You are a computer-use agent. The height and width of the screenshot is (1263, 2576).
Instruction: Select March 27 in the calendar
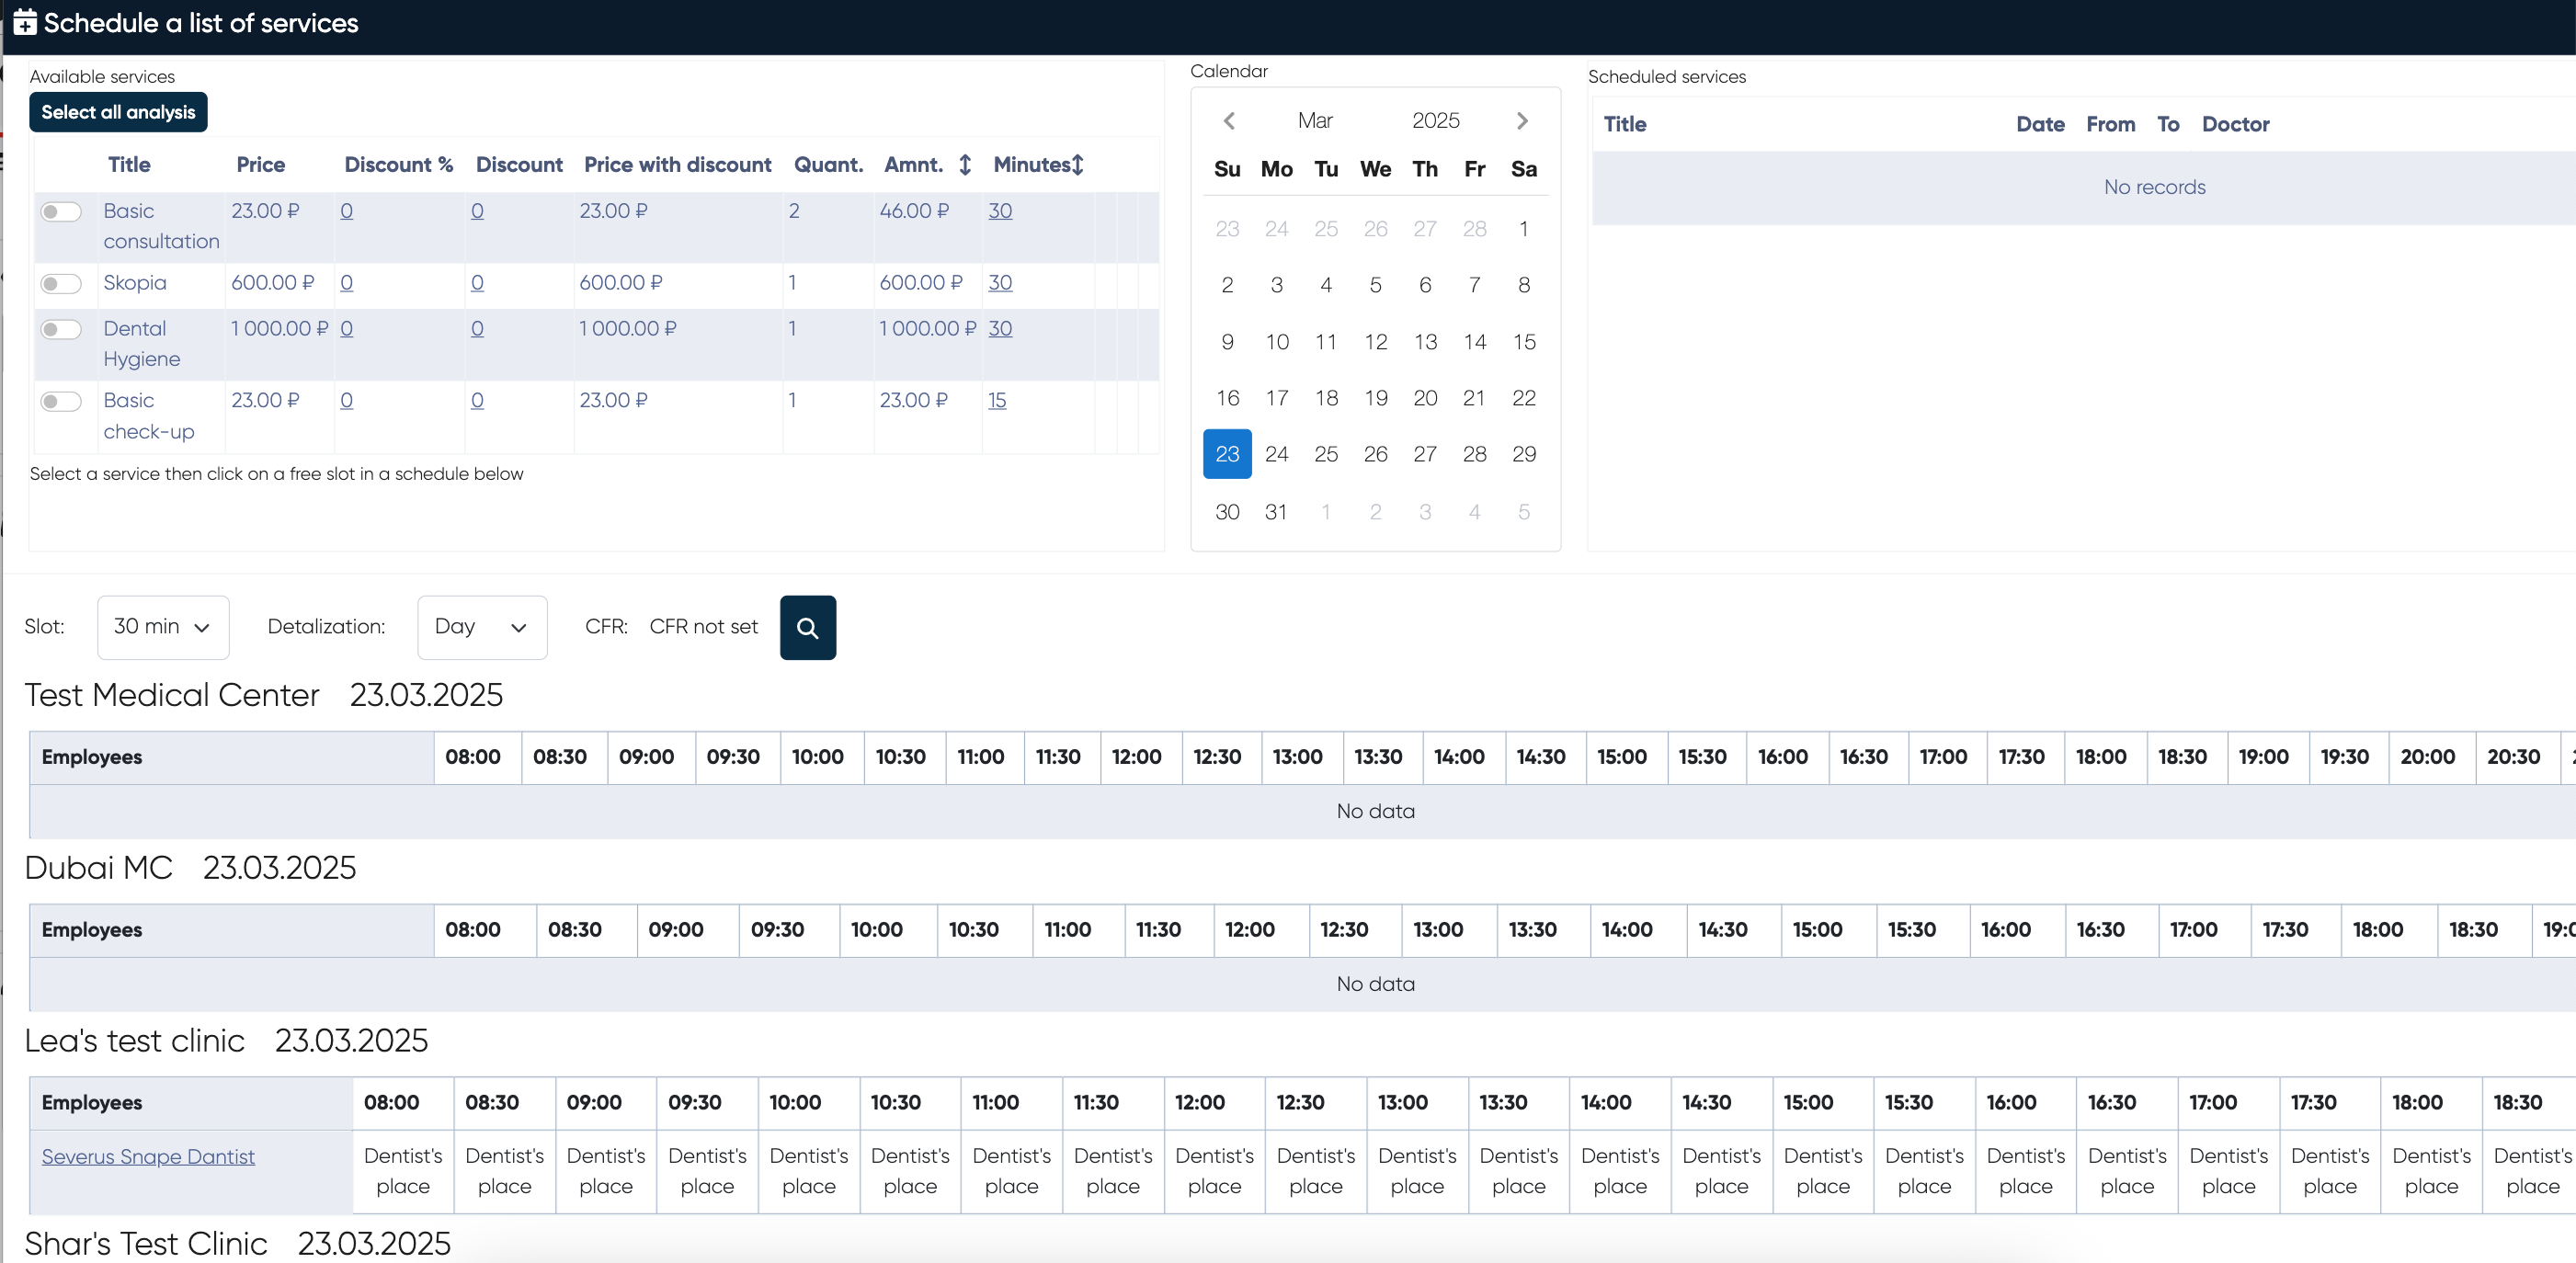coord(1424,454)
